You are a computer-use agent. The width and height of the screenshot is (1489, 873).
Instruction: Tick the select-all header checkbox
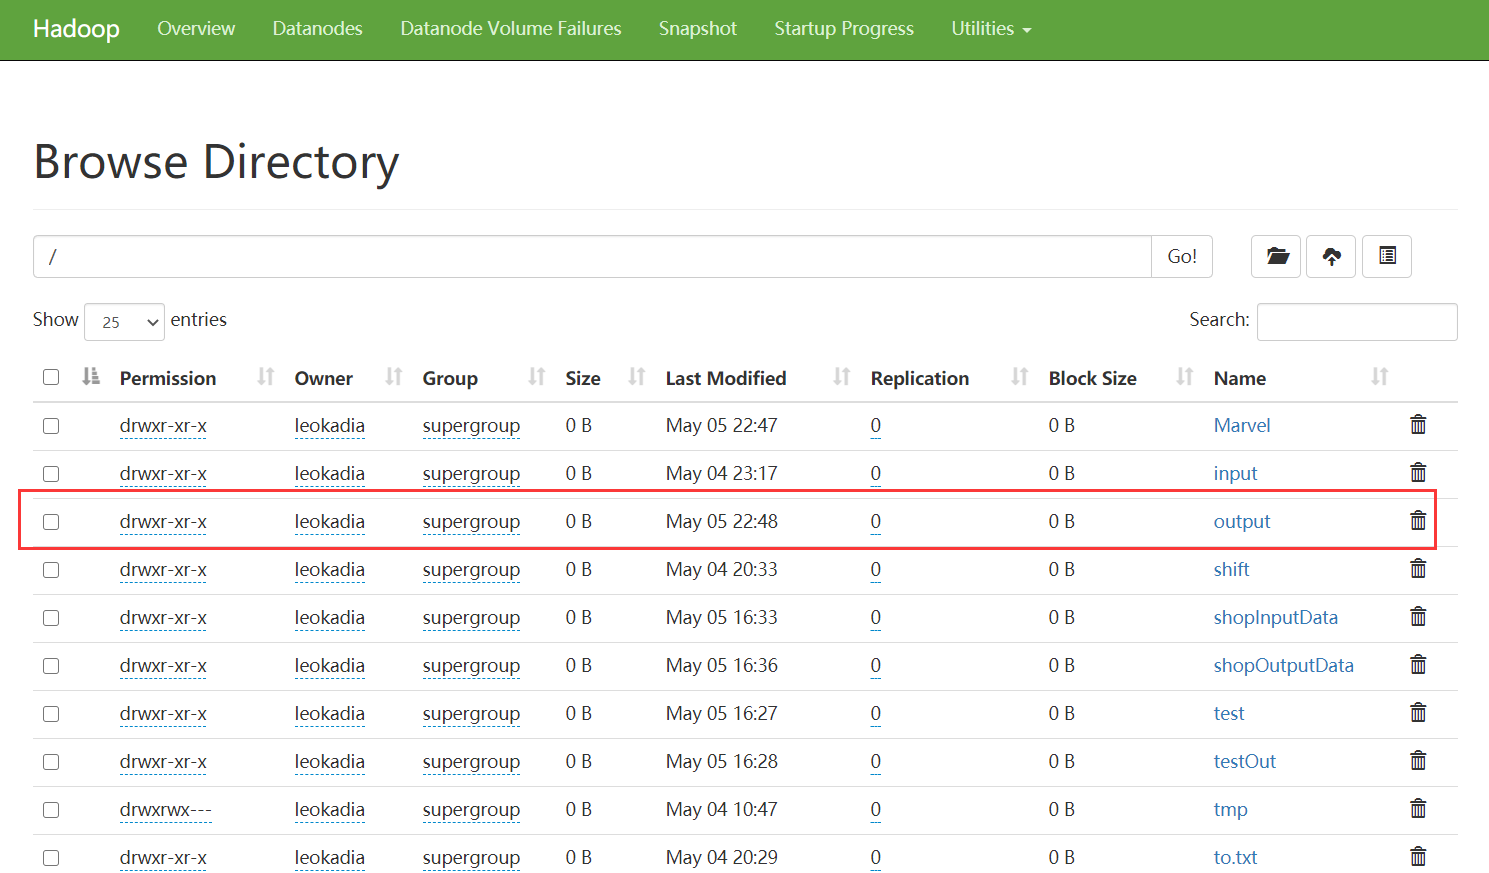51,377
